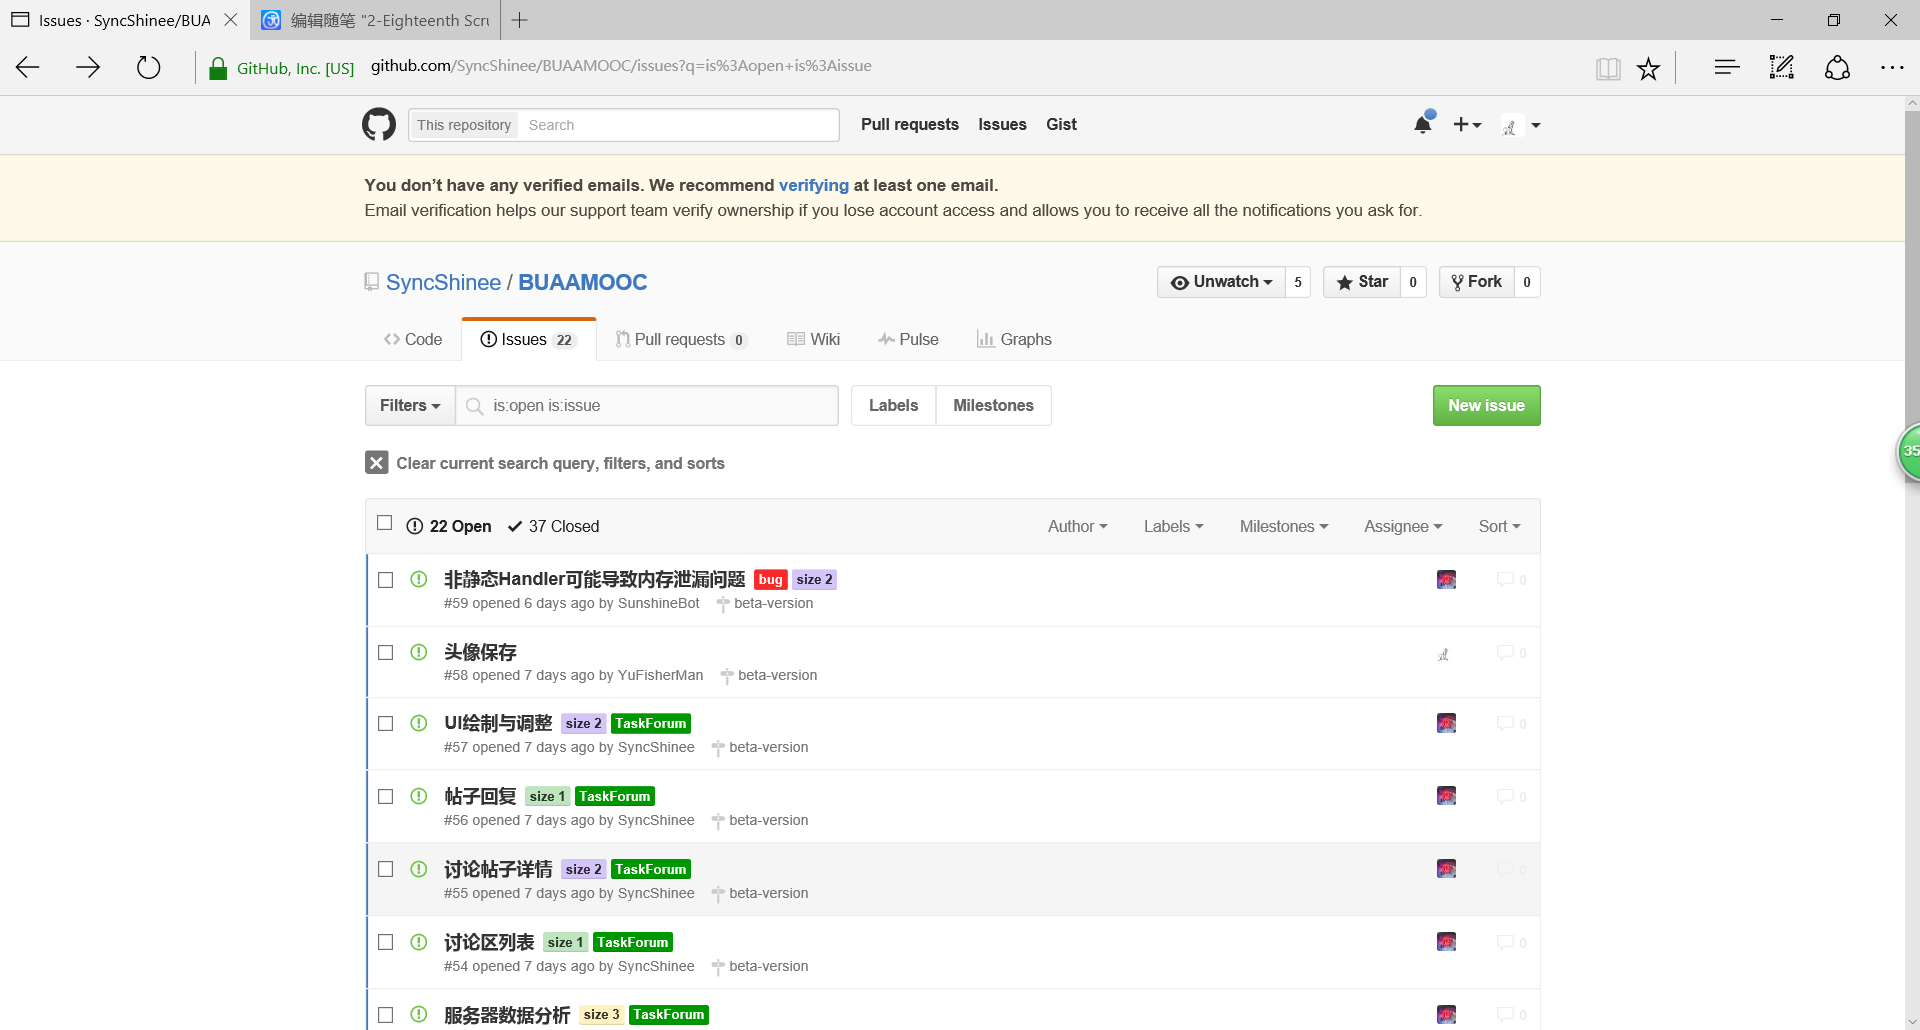1920x1030 pixels.
Task: Fork the repository
Action: (1477, 282)
